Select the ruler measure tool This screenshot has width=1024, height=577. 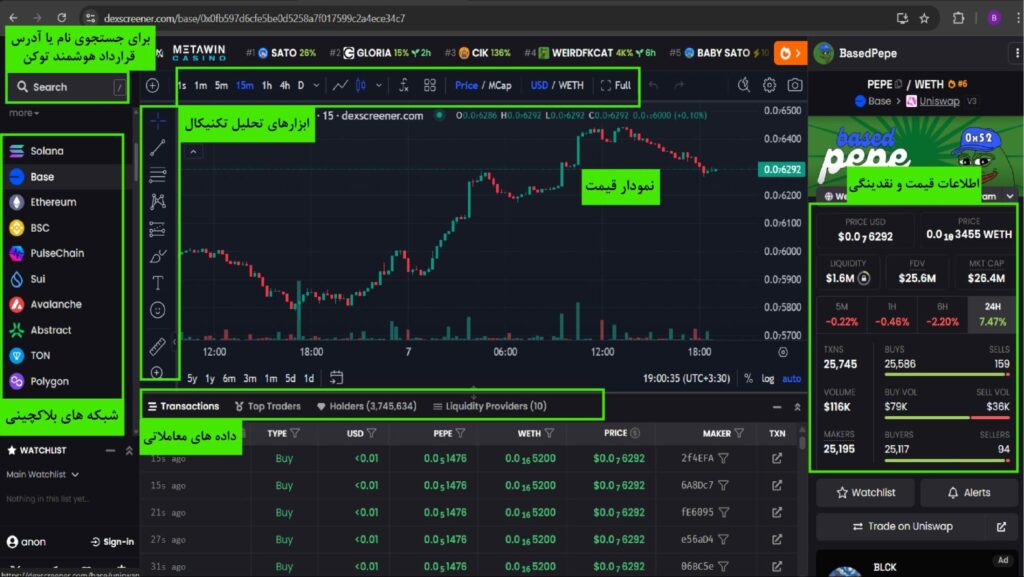pyautogui.click(x=157, y=346)
